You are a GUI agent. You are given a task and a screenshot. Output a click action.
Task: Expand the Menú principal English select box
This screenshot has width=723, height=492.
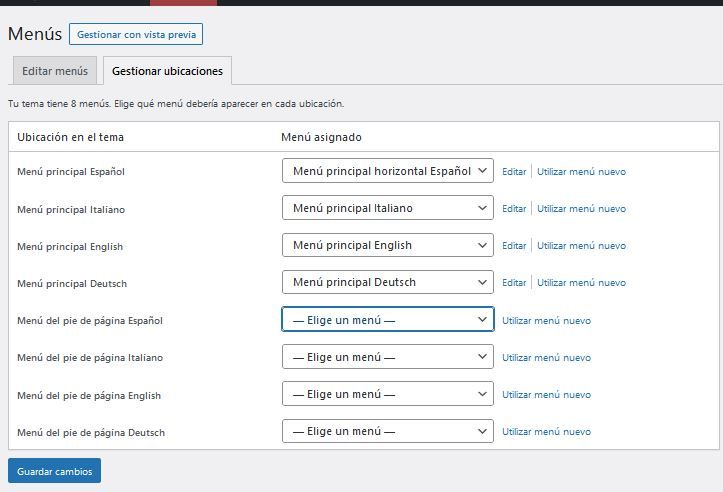[388, 245]
